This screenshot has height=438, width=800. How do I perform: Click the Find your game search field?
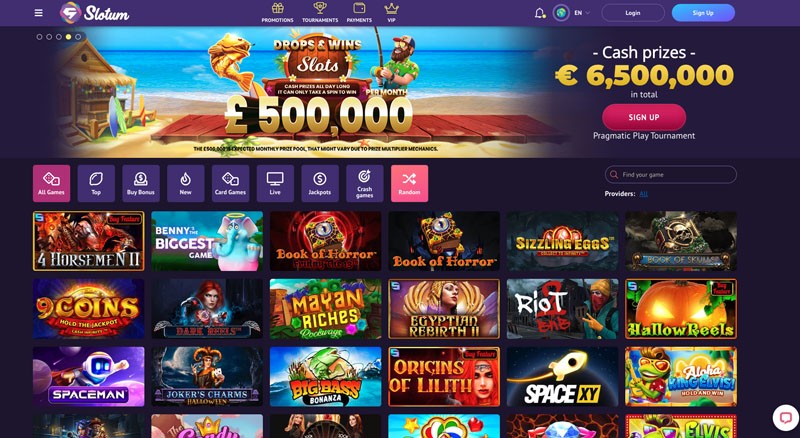[x=671, y=175]
